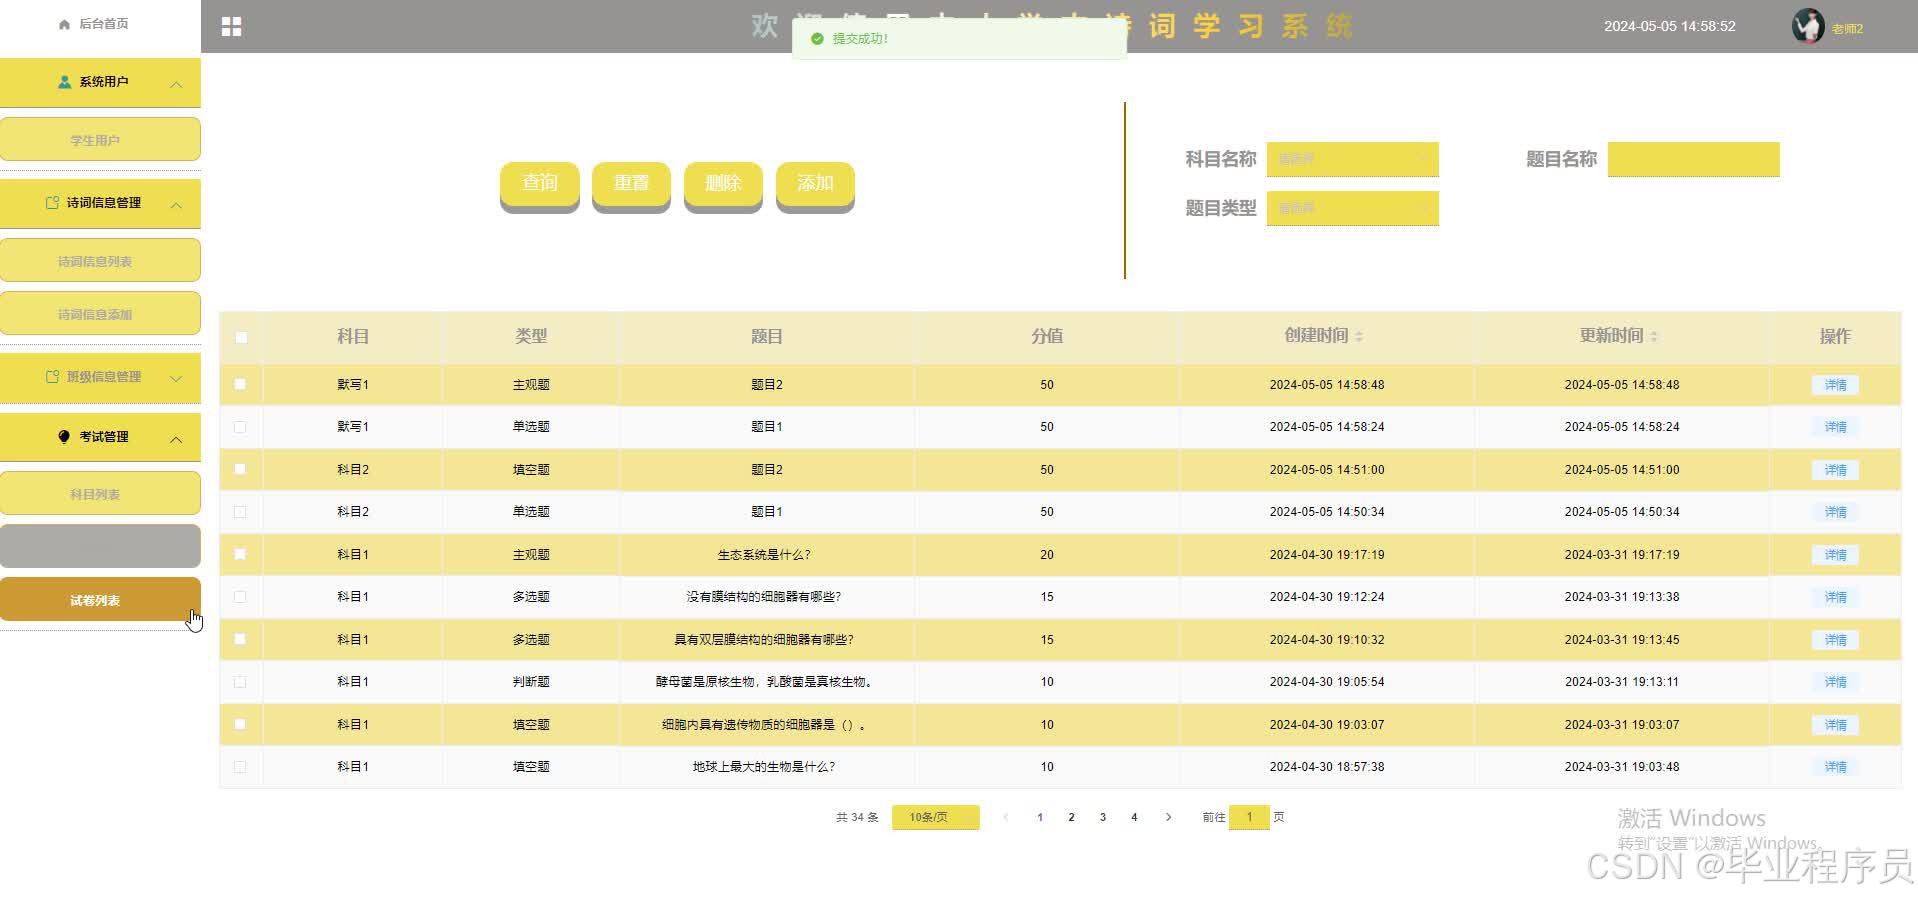The height and width of the screenshot is (898, 1918).
Task: Open 诗词信息添加 menu item
Action: click(x=100, y=313)
